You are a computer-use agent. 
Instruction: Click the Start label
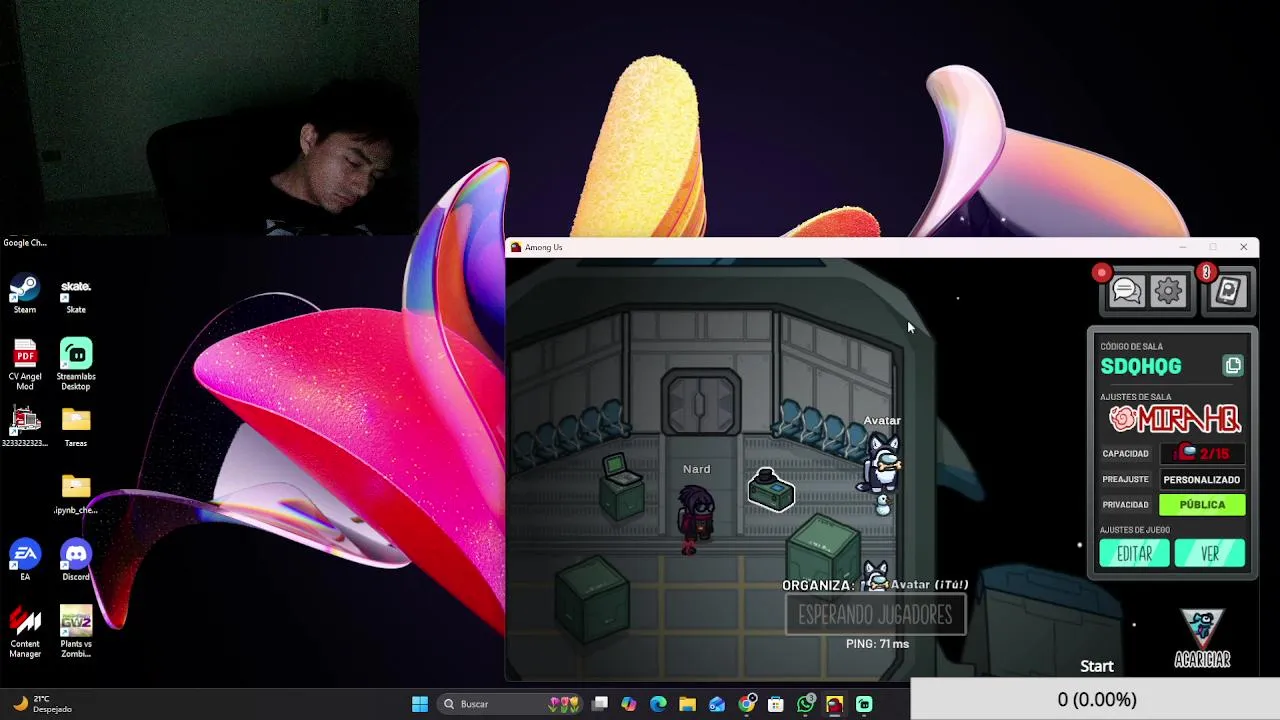1097,666
